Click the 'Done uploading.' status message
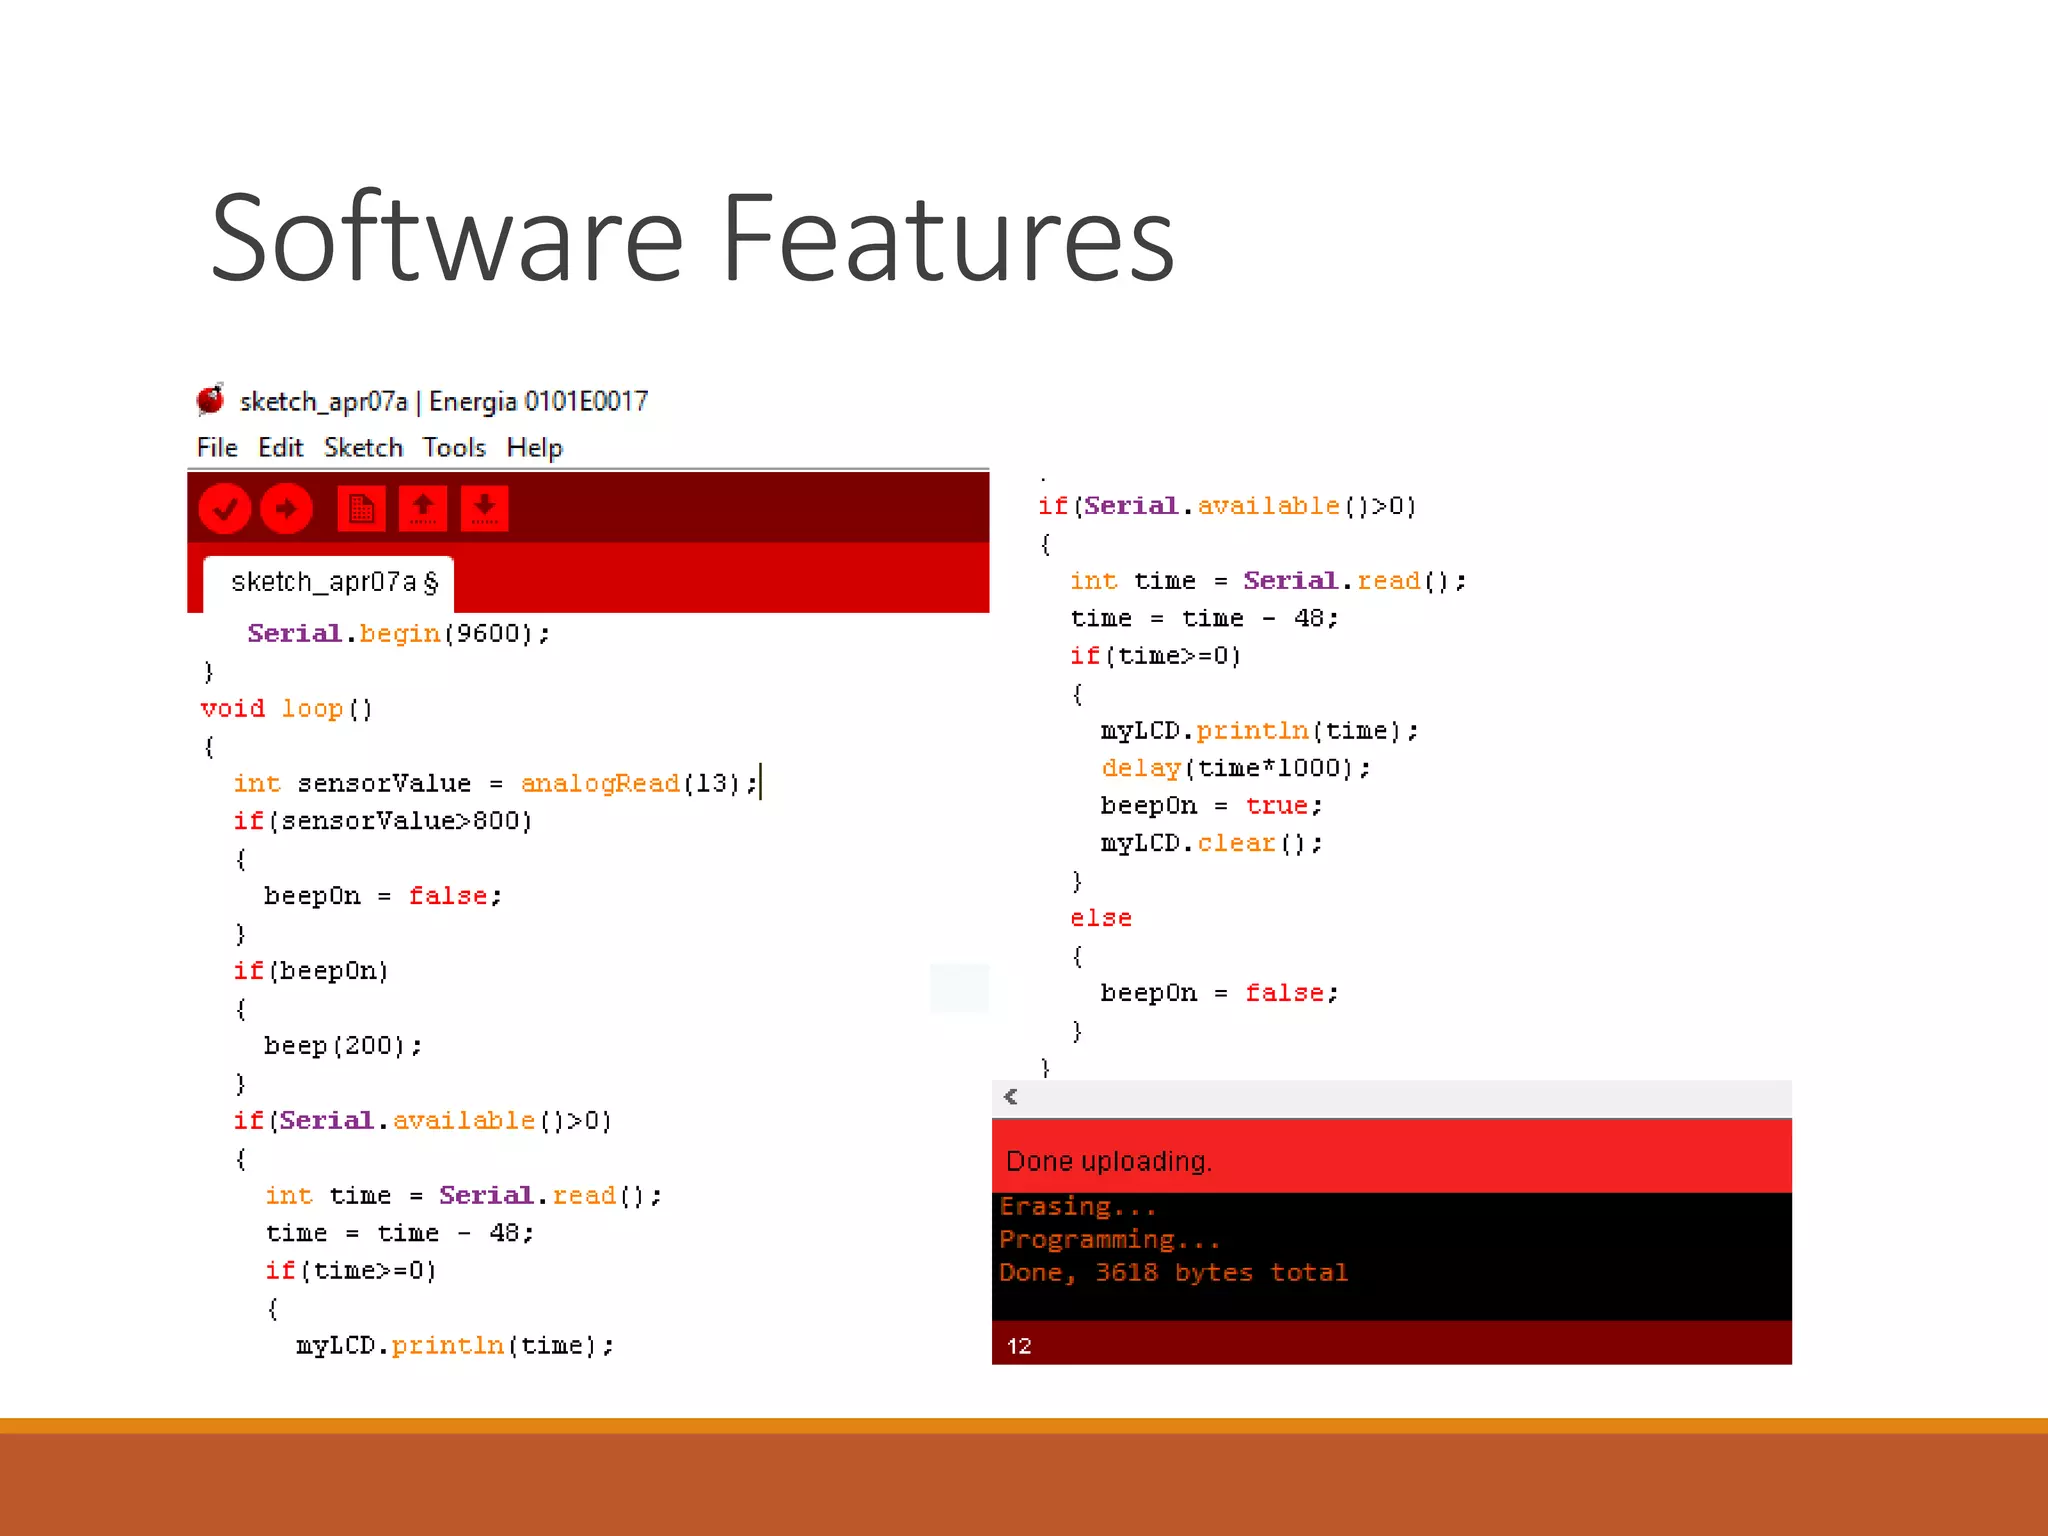2048x1536 pixels. tap(1109, 1161)
